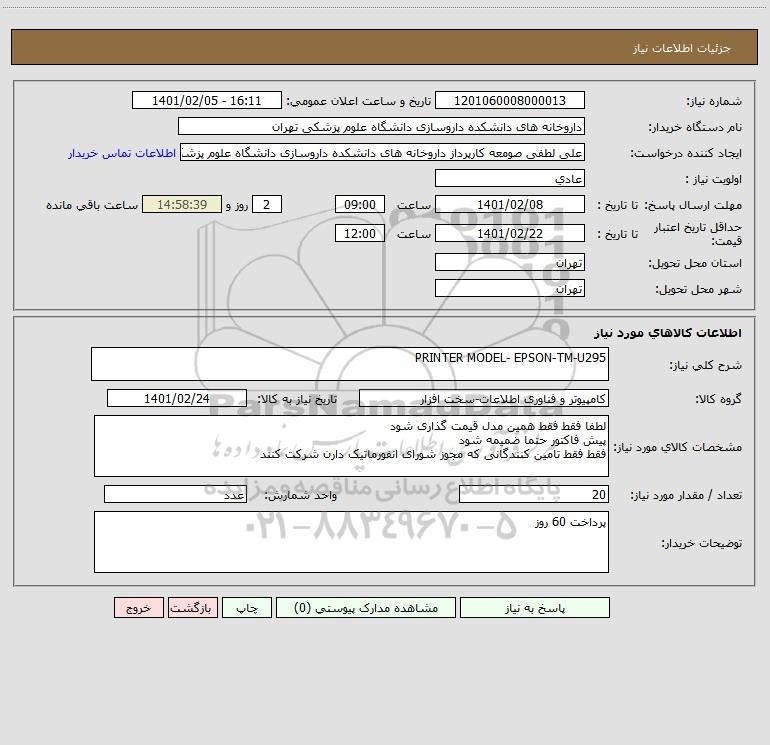The image size is (770, 745).
Task: Click the label گروه کالا
Action: pyautogui.click(x=718, y=399)
